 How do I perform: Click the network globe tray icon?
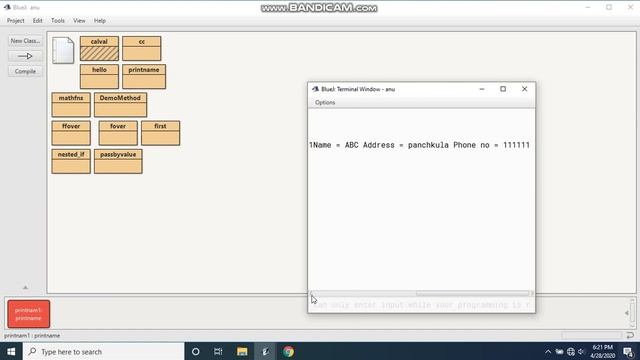click(x=571, y=351)
